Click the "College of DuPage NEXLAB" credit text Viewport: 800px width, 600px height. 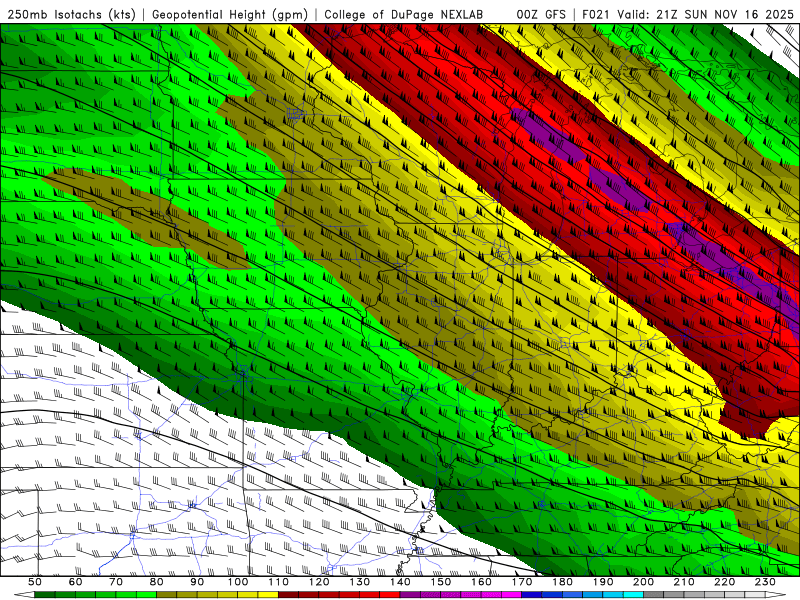(404, 14)
